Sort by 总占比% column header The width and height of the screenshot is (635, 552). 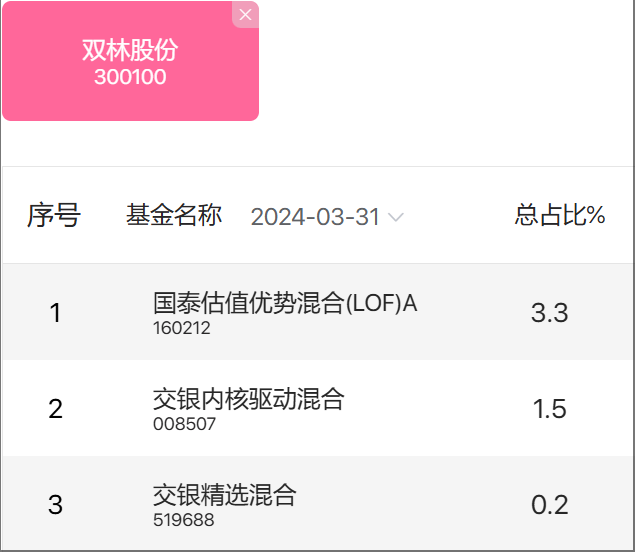tap(560, 215)
